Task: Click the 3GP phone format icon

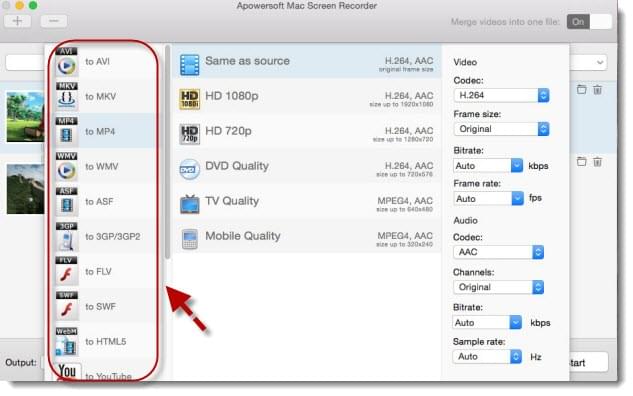Action: 67,237
